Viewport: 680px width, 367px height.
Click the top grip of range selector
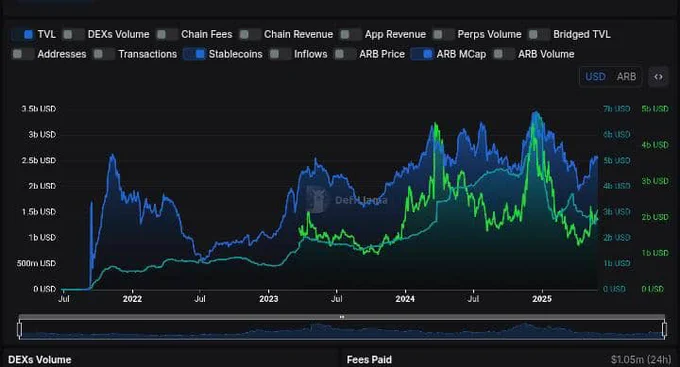coord(342,317)
